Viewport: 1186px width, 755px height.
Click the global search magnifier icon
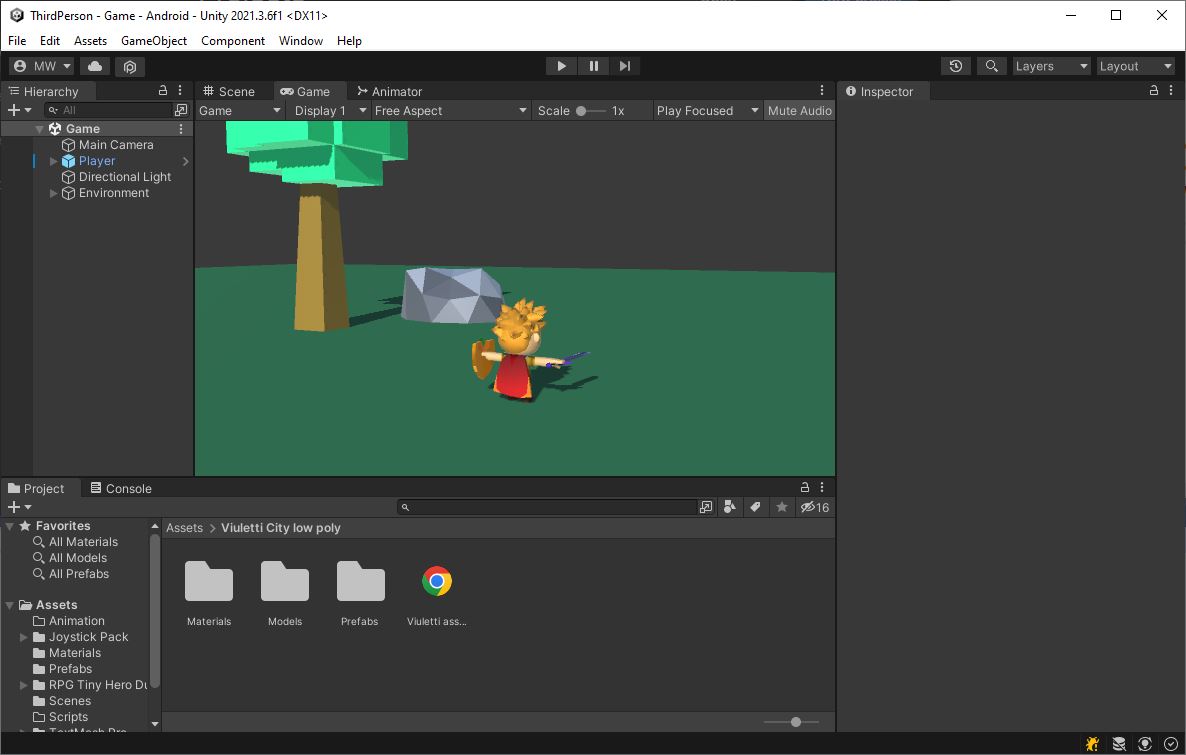click(991, 66)
